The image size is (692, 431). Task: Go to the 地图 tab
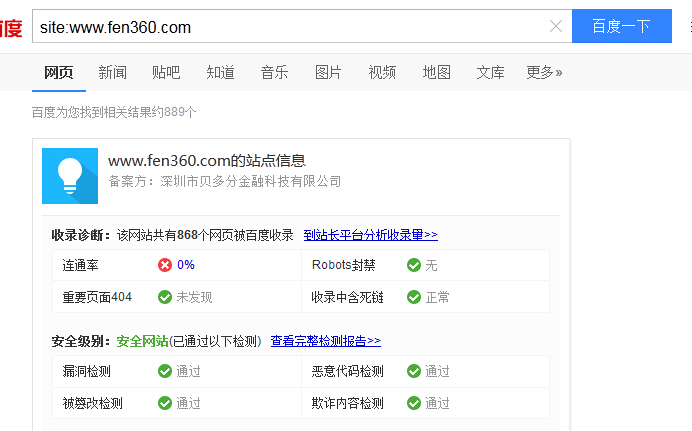pos(436,72)
